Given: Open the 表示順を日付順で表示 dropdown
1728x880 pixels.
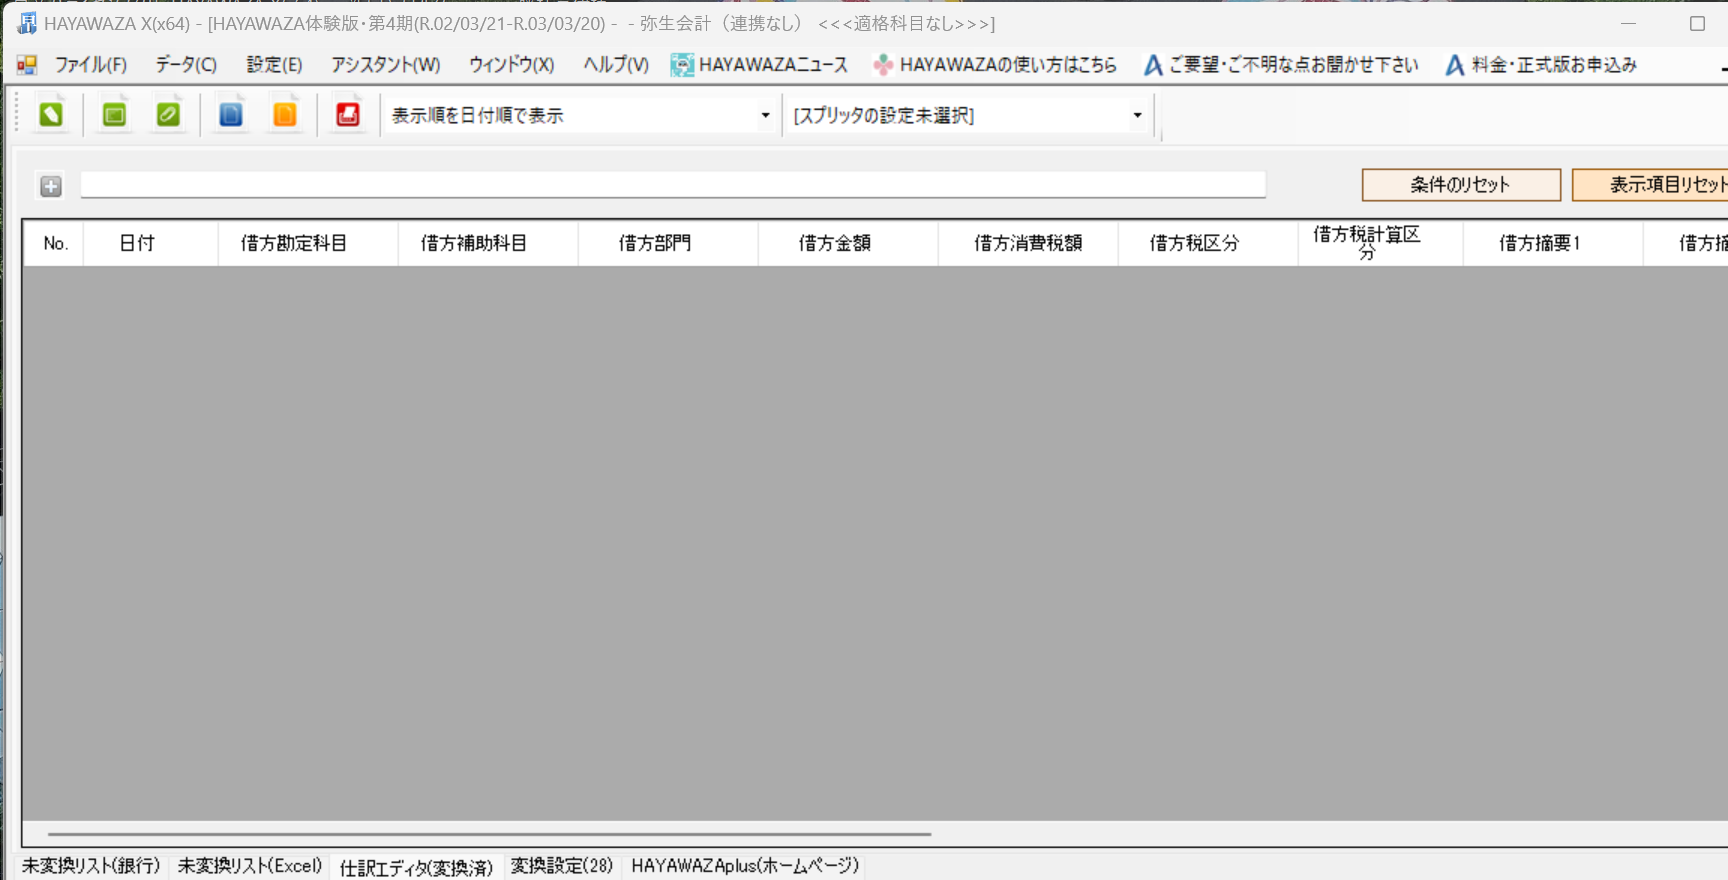Looking at the screenshot, I should (765, 116).
